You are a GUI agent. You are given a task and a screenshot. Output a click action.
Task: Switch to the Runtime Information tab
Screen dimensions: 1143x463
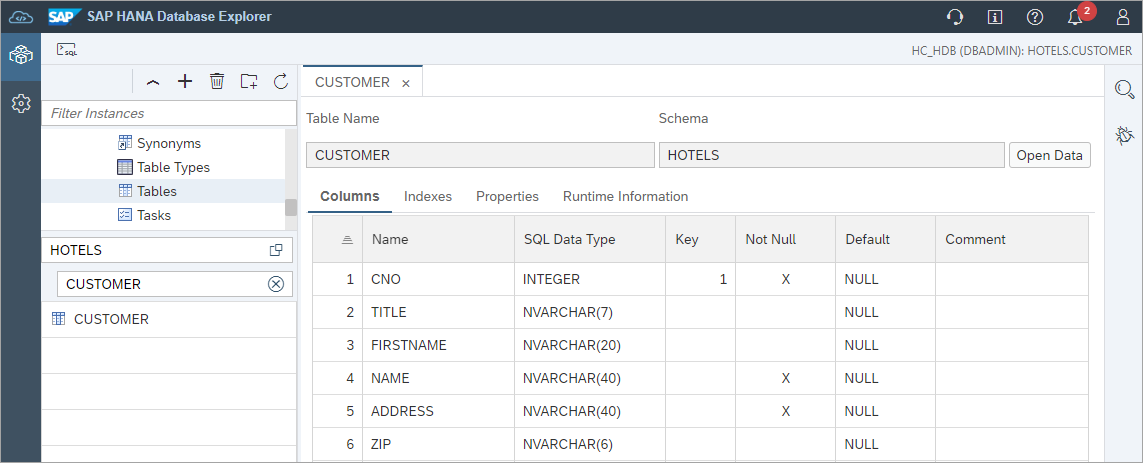[x=625, y=196]
